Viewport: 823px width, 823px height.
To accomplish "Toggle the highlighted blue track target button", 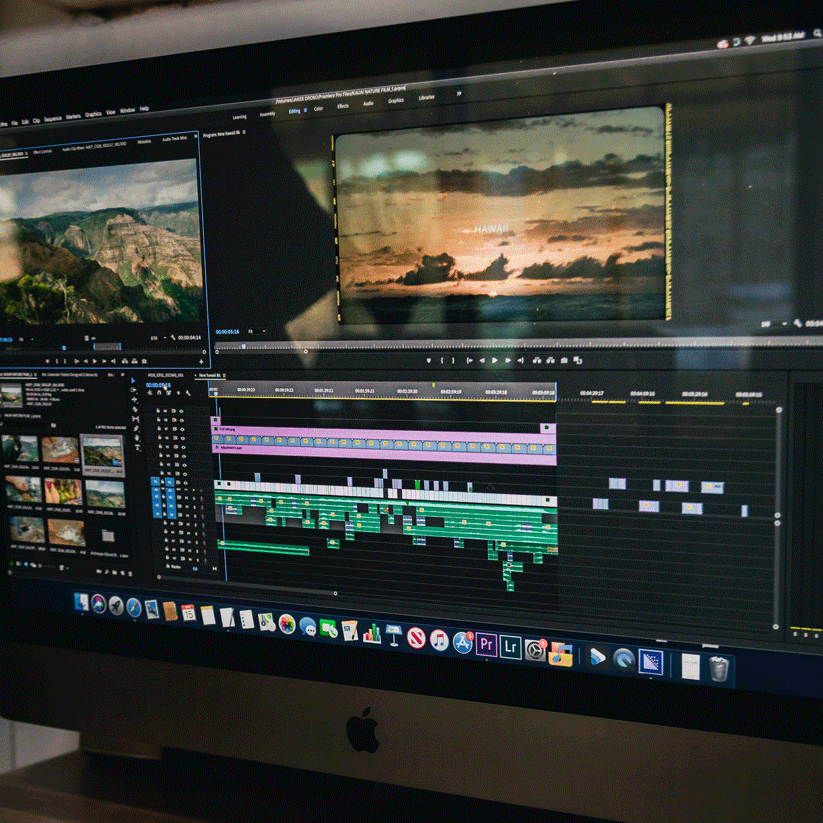I will tap(156, 483).
